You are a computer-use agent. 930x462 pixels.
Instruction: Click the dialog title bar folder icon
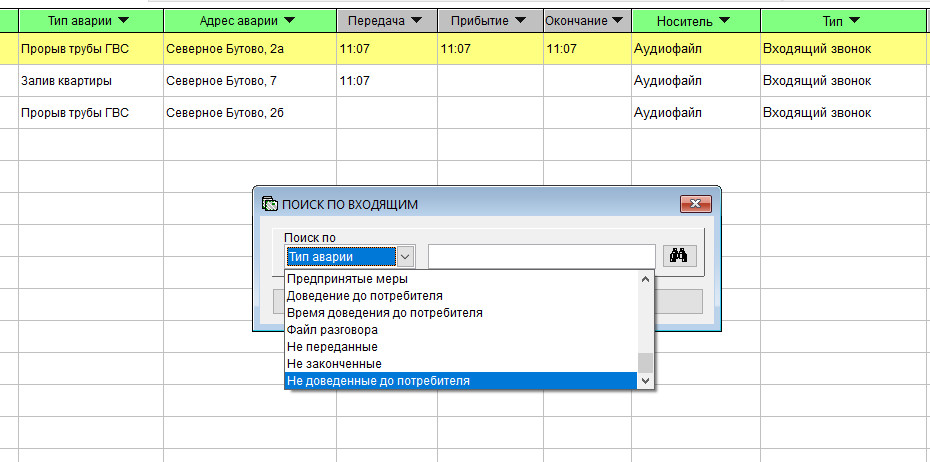tap(269, 204)
